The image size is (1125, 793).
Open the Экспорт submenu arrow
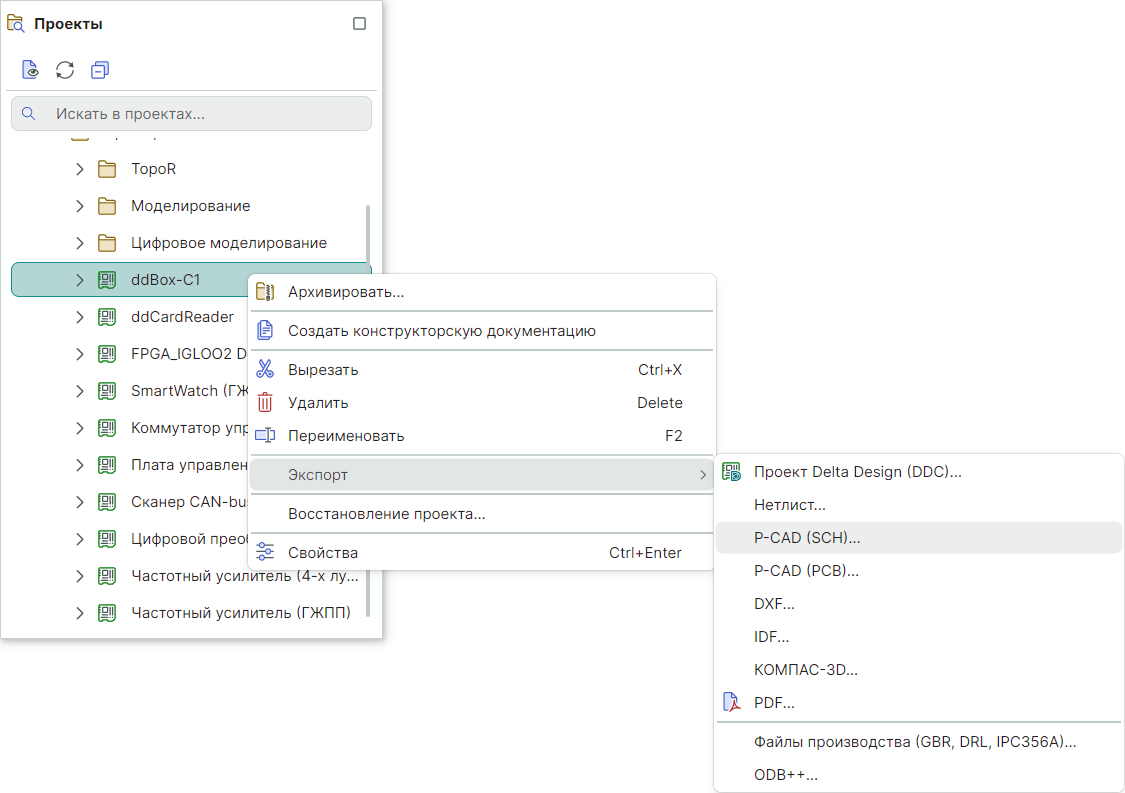703,475
